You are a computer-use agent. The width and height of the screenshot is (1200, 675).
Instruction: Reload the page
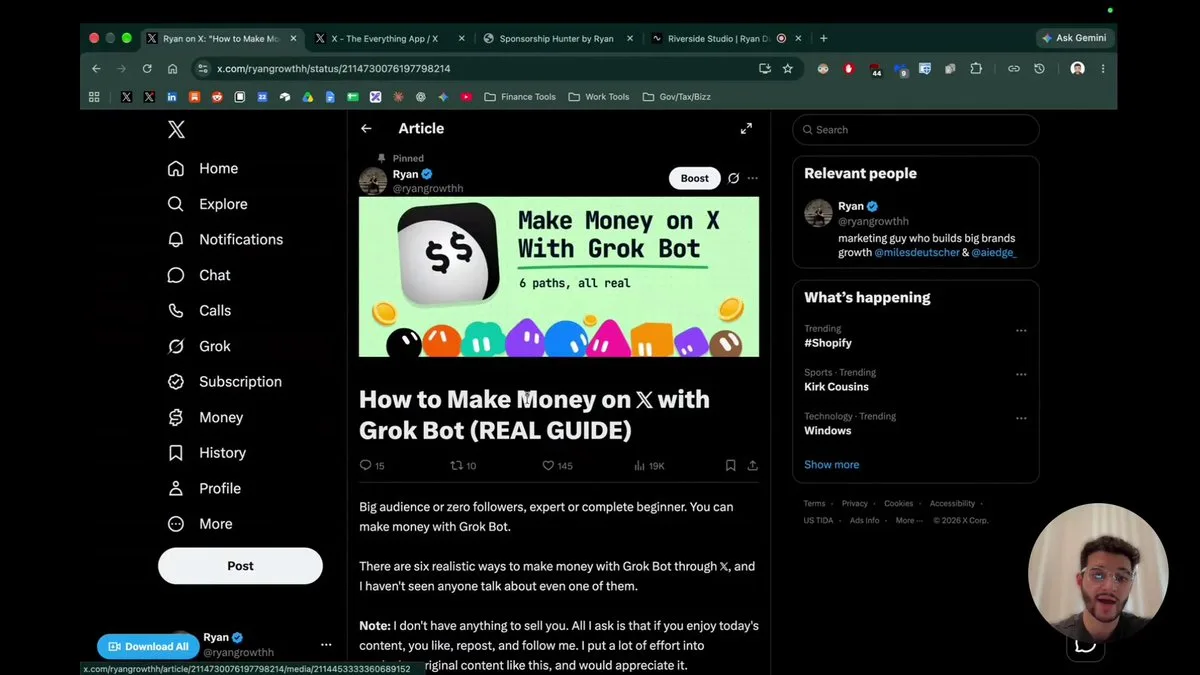147,69
